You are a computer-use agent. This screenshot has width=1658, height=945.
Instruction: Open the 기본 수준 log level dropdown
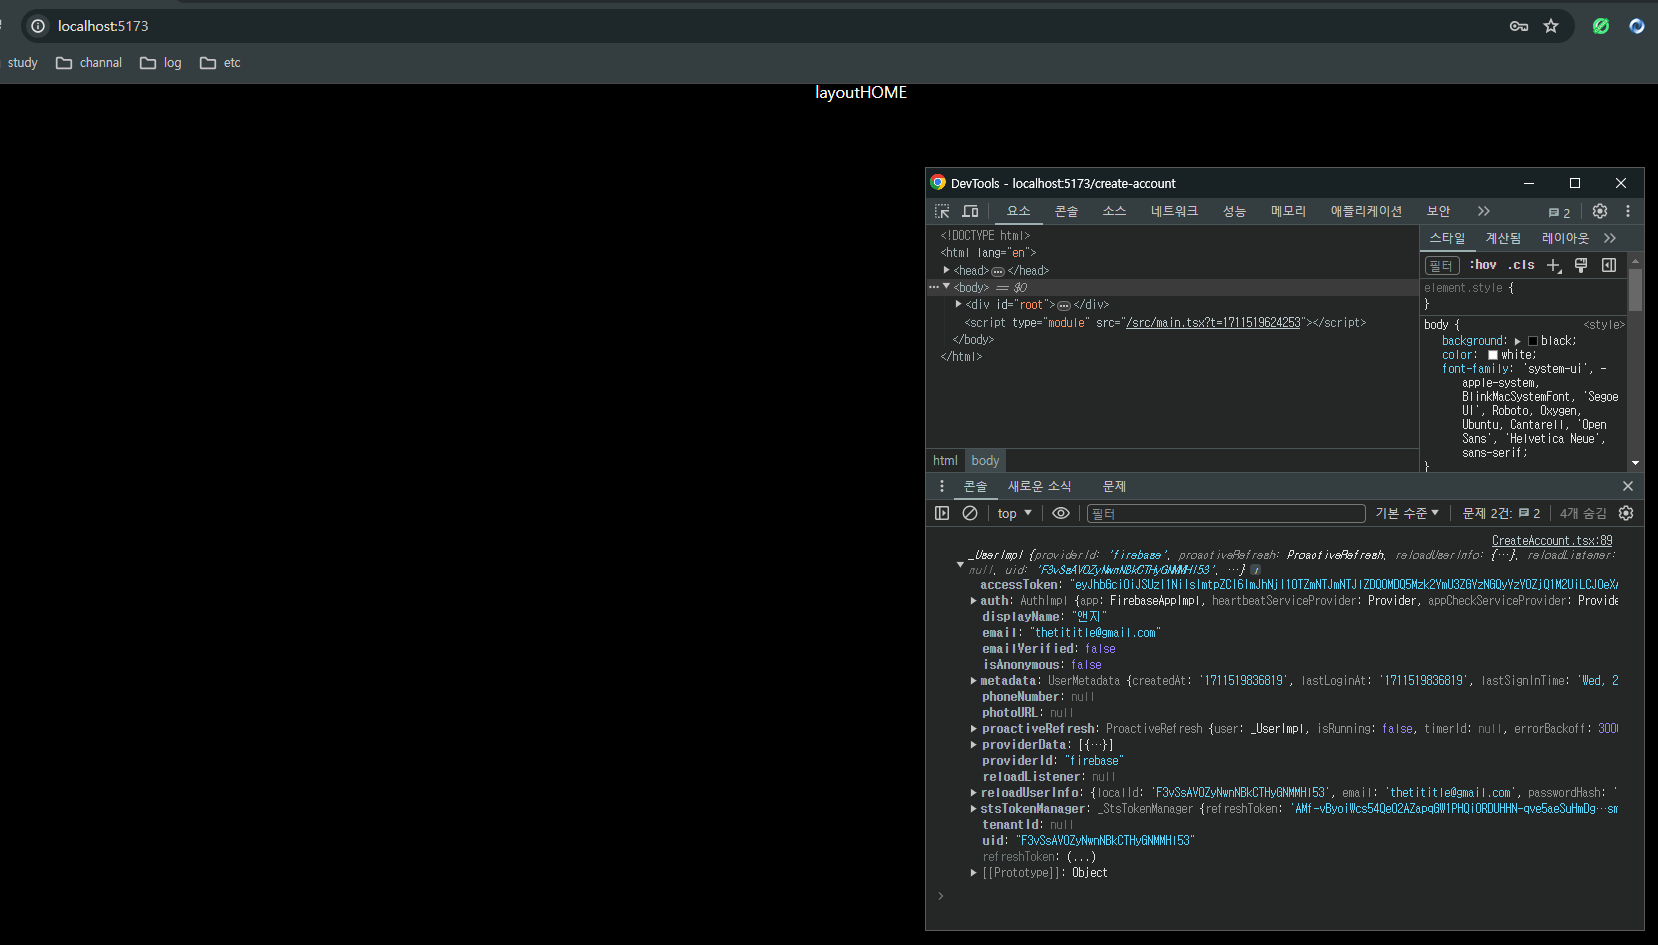1407,513
